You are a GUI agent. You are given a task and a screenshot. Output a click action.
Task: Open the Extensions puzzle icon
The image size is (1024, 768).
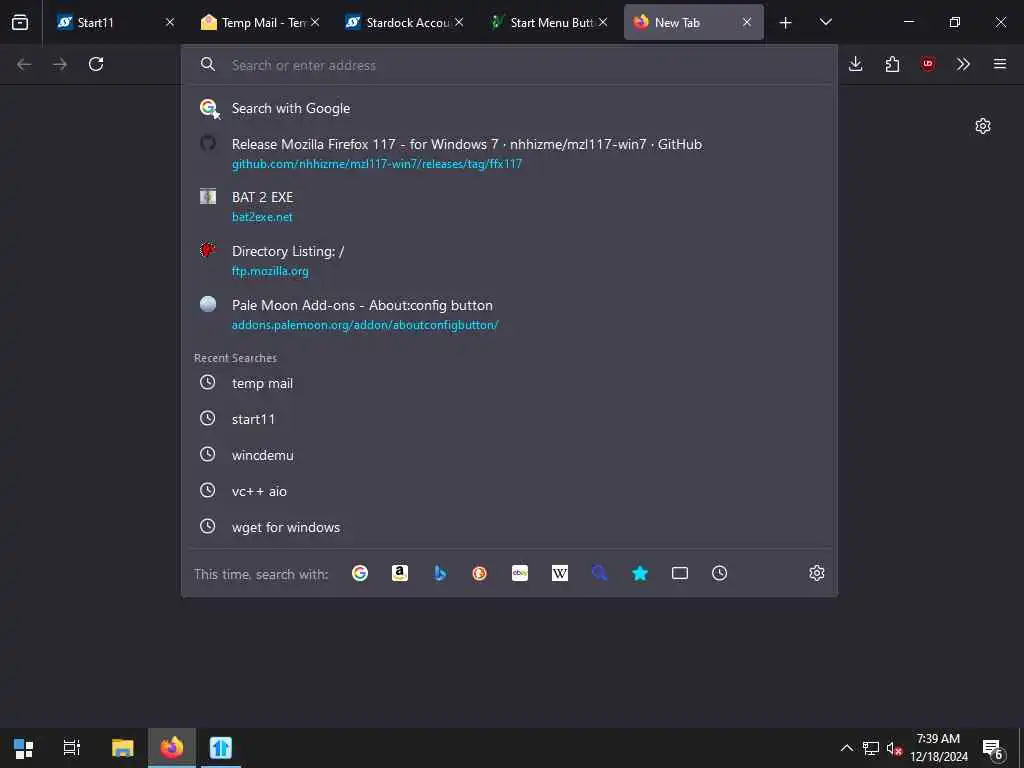(892, 64)
